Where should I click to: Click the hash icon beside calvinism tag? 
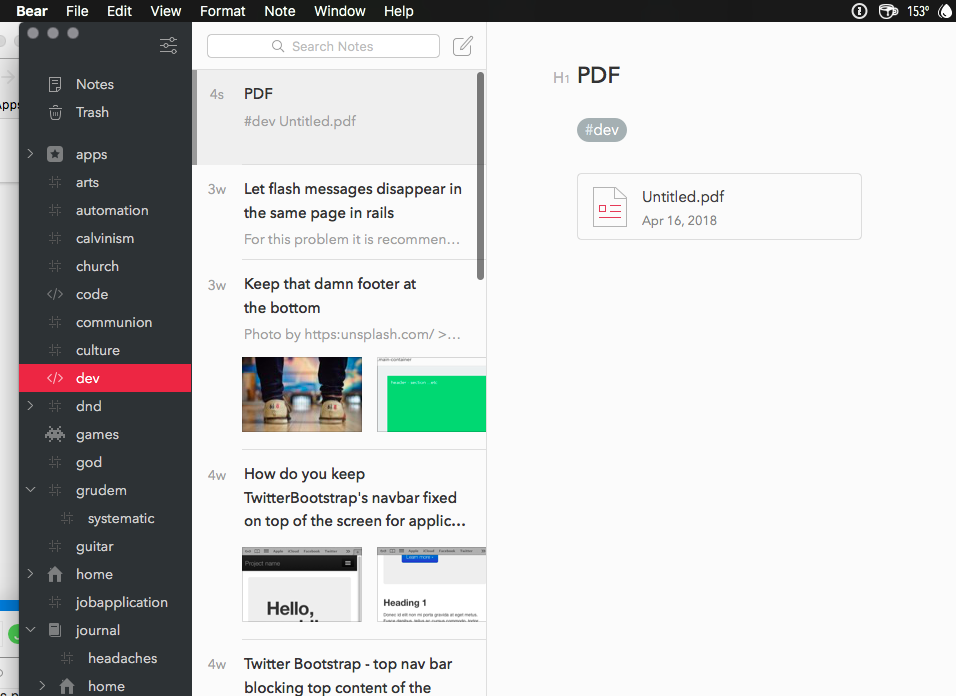[x=55, y=238]
